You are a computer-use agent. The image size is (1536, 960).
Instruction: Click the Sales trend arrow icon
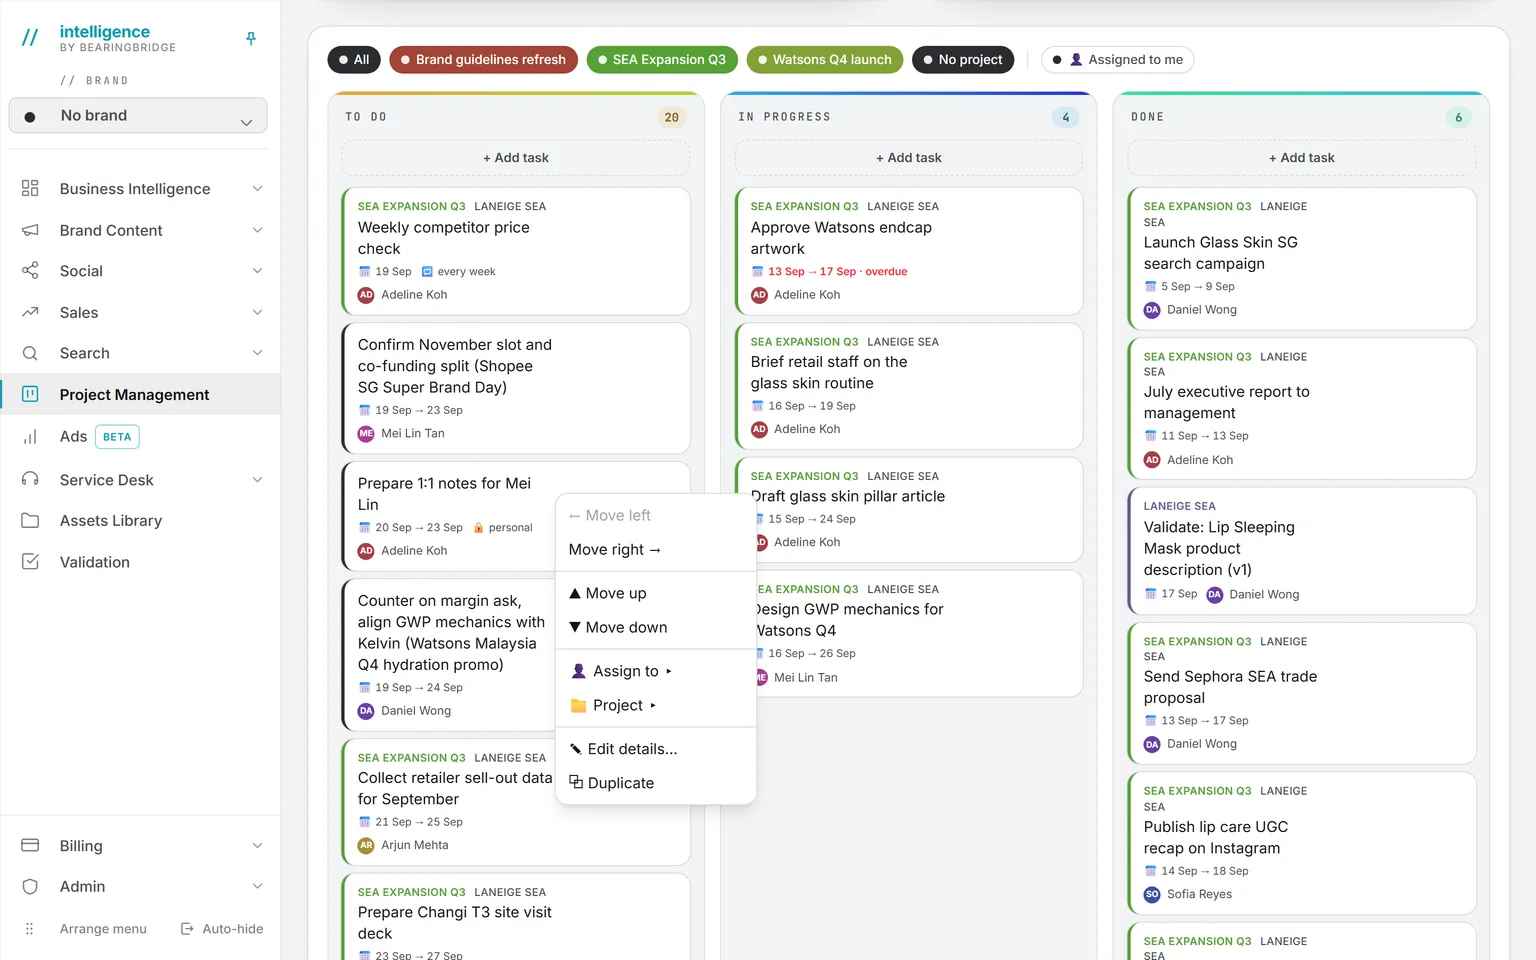tap(30, 312)
